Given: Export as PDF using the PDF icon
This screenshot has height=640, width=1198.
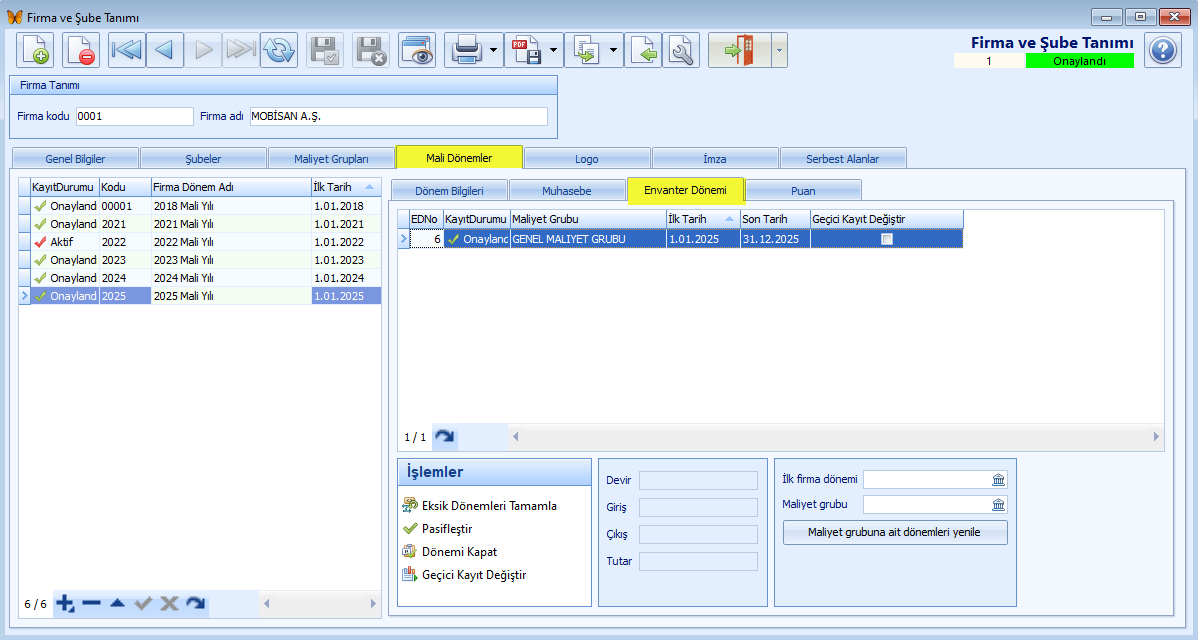Looking at the screenshot, I should point(526,50).
